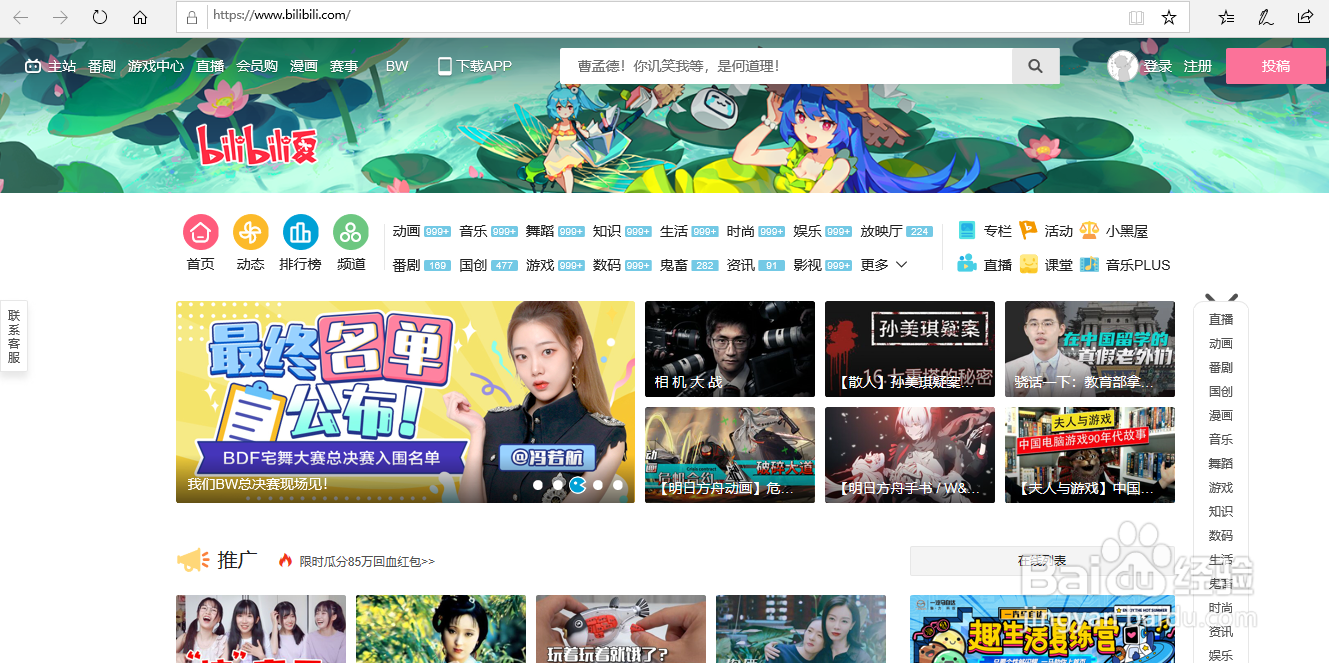Open 夫人与游戏 video thumbnail
This screenshot has height=663, width=1329.
point(1090,455)
